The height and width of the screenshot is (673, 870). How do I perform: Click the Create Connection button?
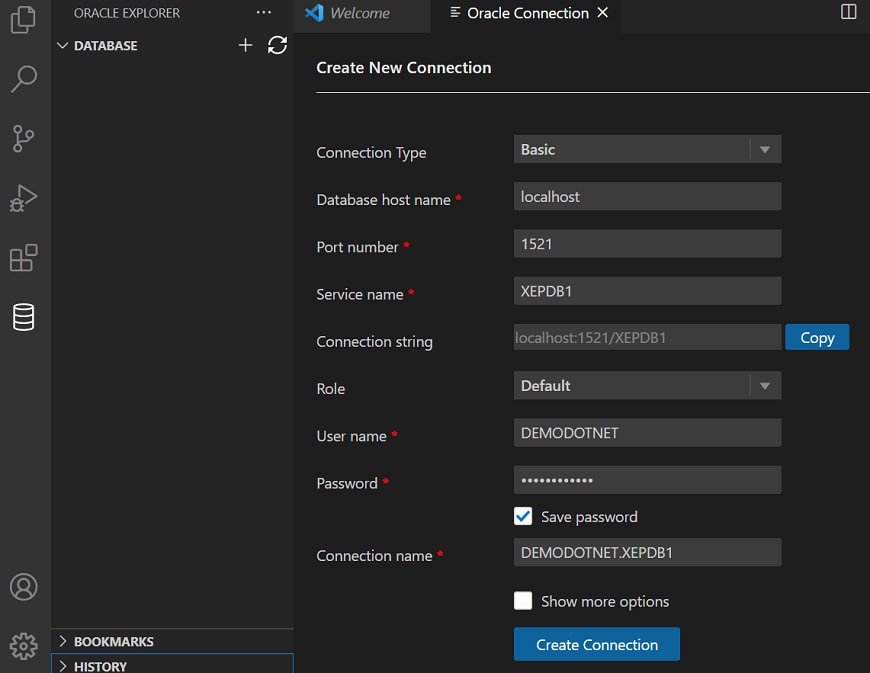[x=597, y=645]
